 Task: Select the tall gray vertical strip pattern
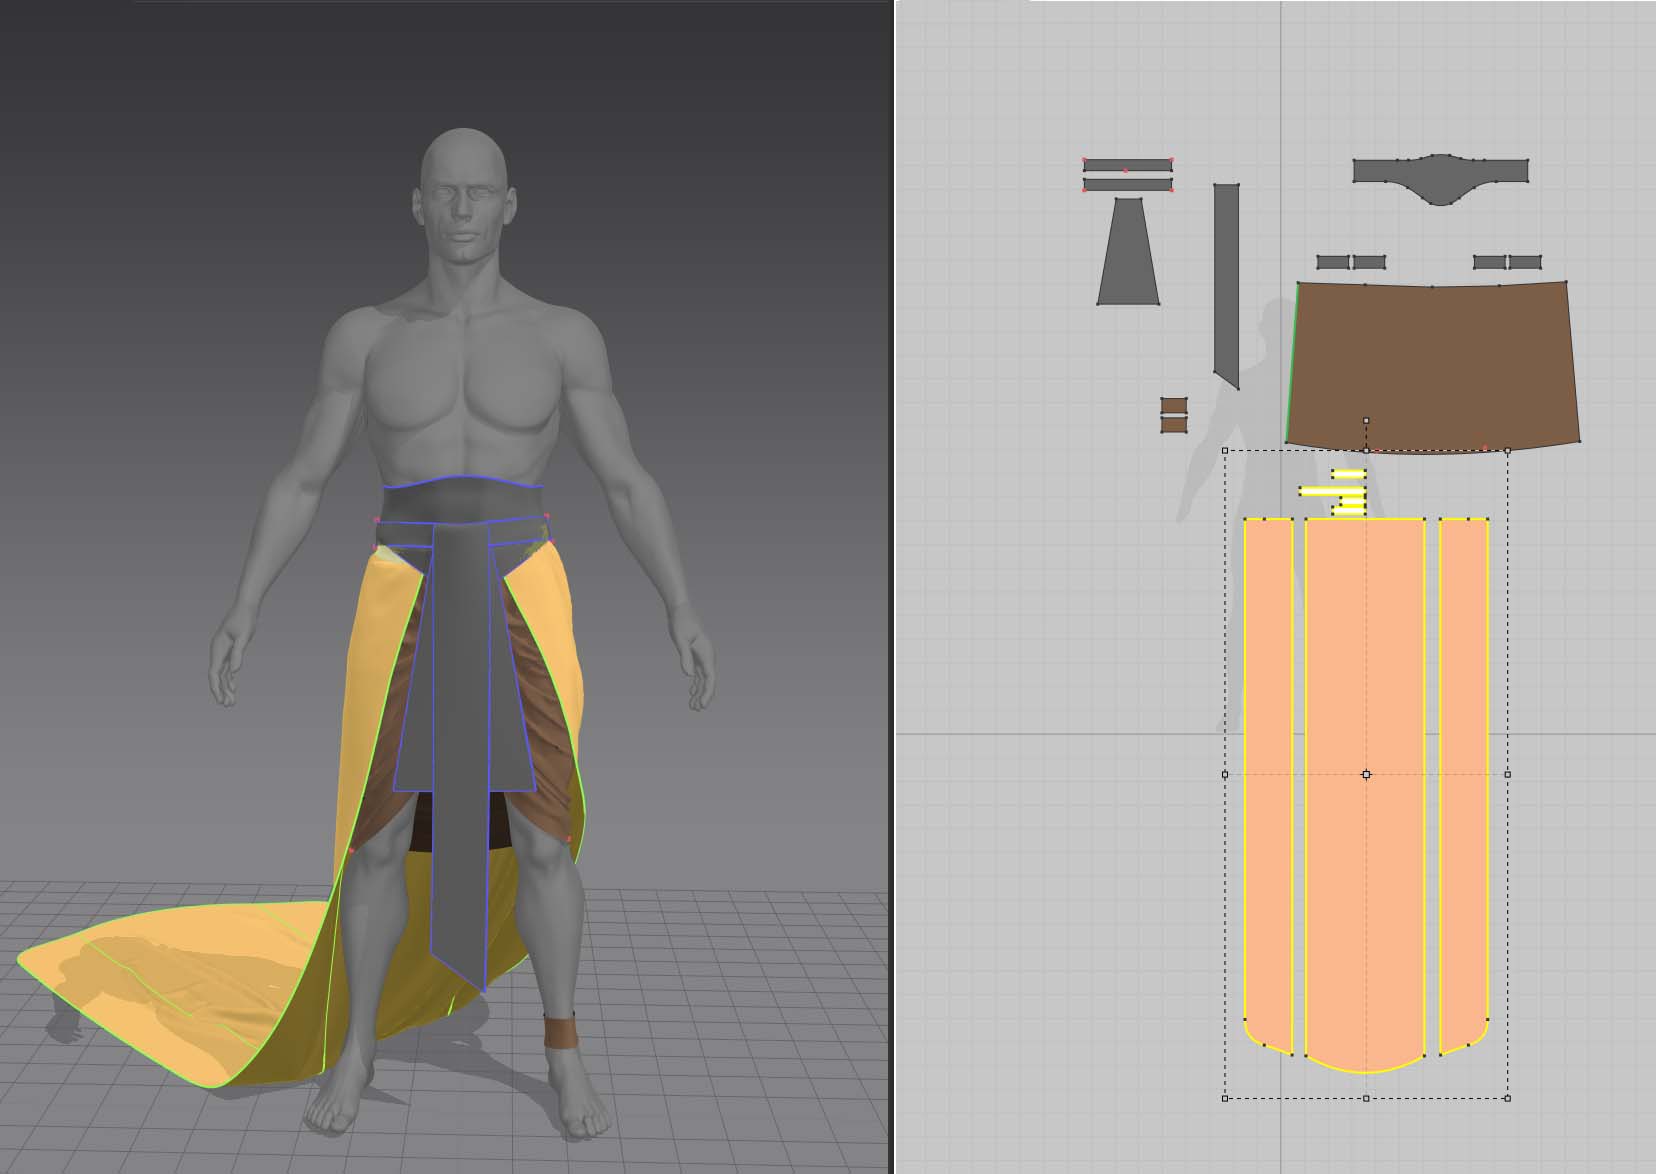coord(1226,285)
